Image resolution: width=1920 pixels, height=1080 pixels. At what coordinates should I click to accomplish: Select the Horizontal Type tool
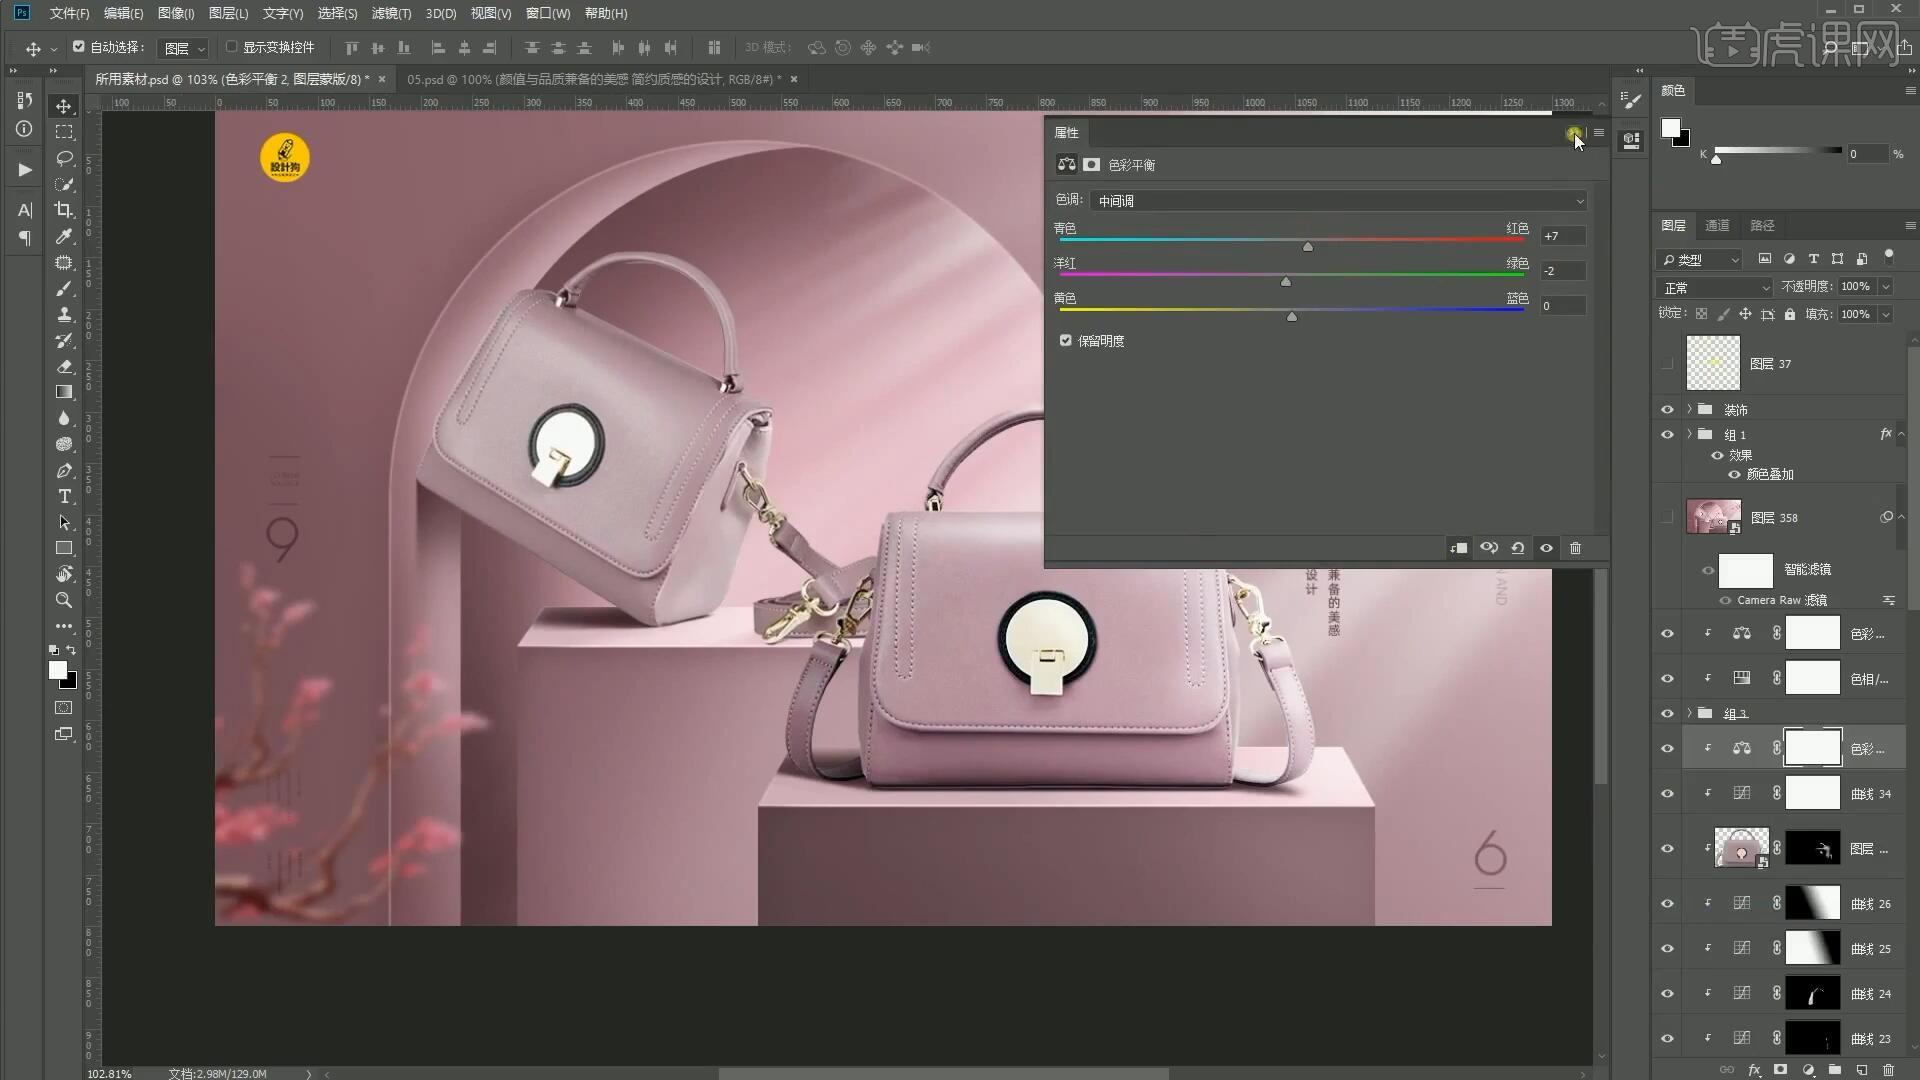64,497
